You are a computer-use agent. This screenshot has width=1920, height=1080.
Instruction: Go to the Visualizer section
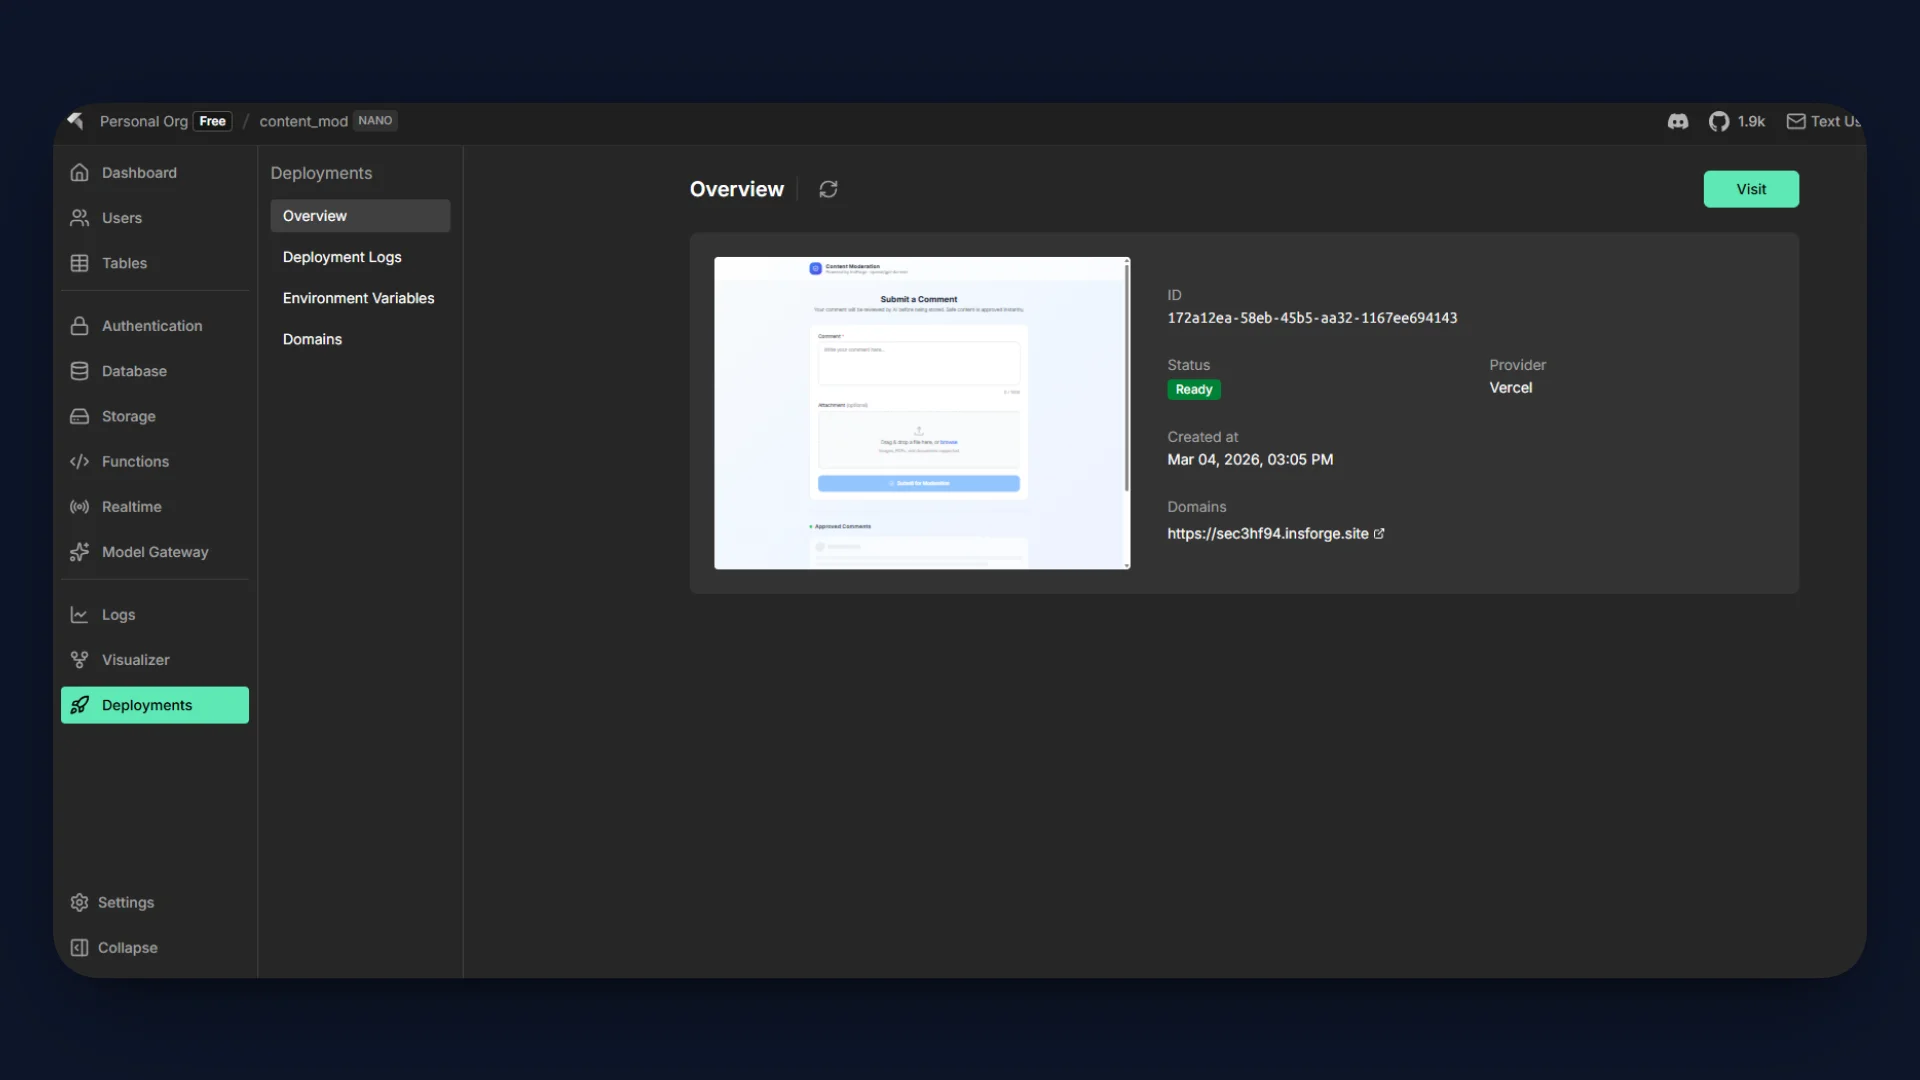click(135, 660)
